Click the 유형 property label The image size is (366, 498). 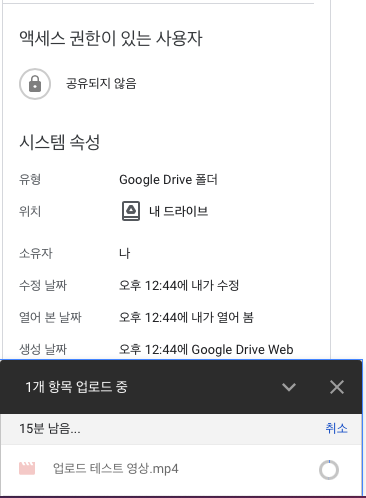(x=30, y=180)
